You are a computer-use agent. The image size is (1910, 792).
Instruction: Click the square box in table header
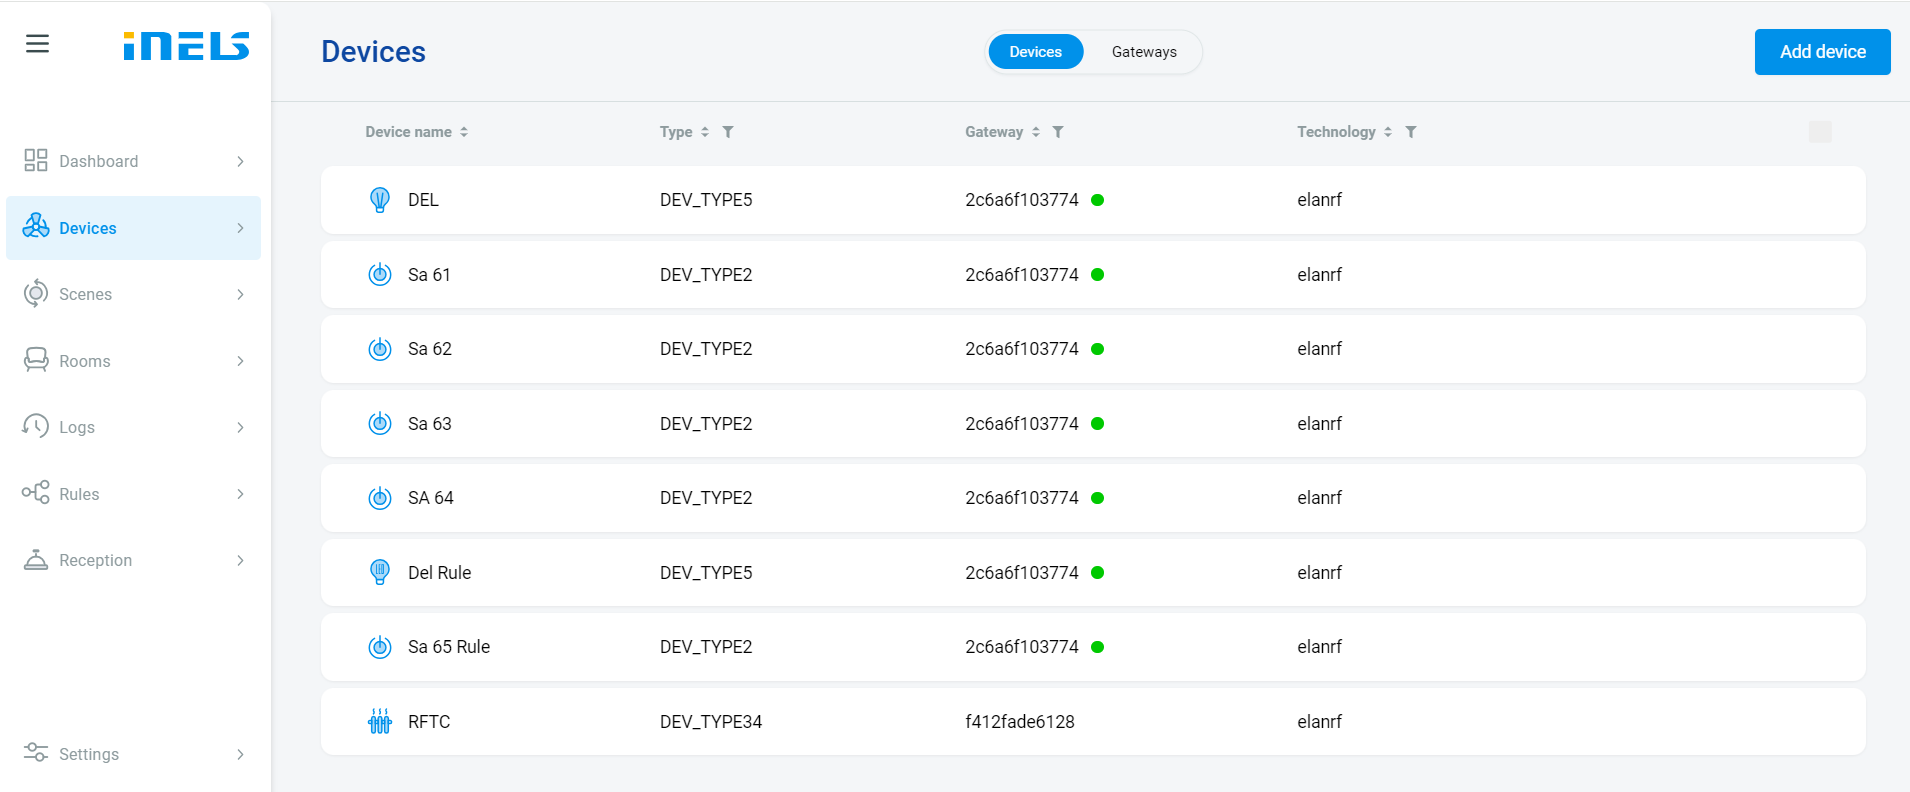tap(1820, 132)
